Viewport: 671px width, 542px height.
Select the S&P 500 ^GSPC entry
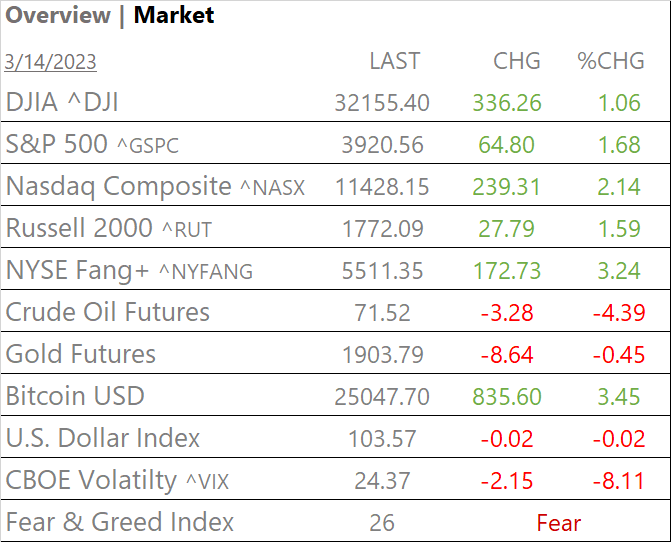(92, 144)
